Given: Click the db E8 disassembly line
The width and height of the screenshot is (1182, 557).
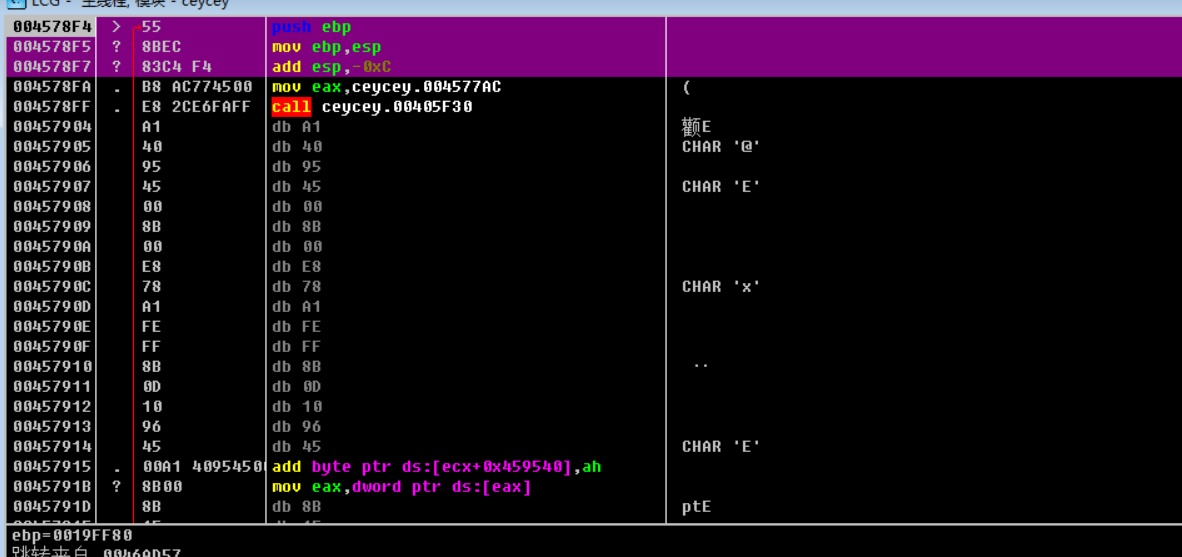Looking at the screenshot, I should [x=297, y=267].
